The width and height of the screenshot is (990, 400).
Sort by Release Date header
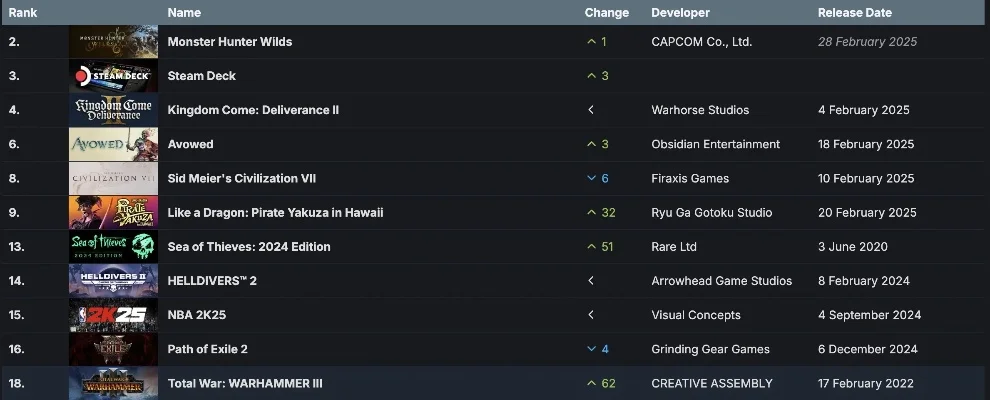(854, 13)
